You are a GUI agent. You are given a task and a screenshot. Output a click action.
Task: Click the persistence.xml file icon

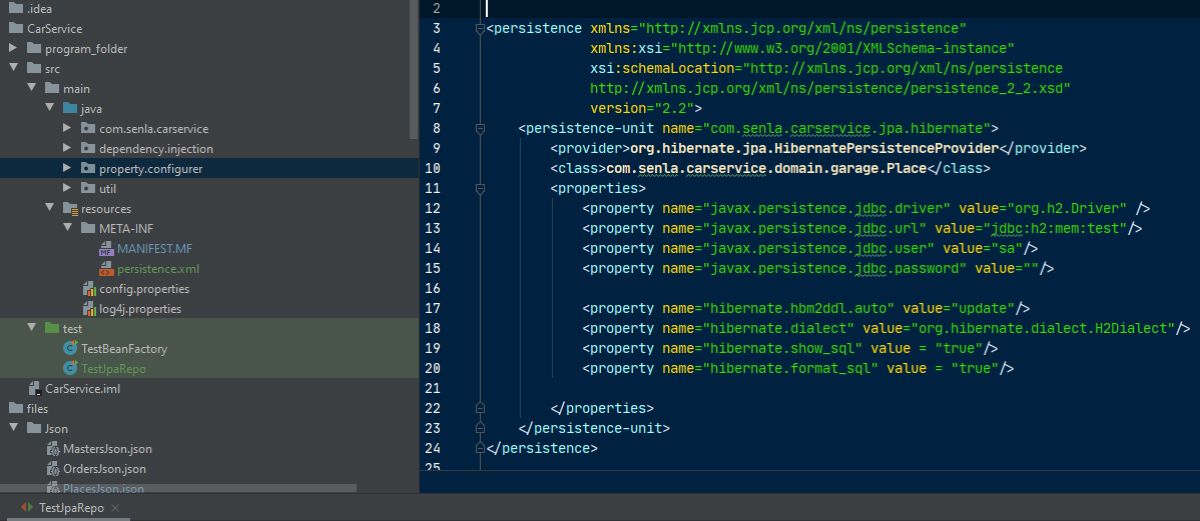pyautogui.click(x=106, y=269)
